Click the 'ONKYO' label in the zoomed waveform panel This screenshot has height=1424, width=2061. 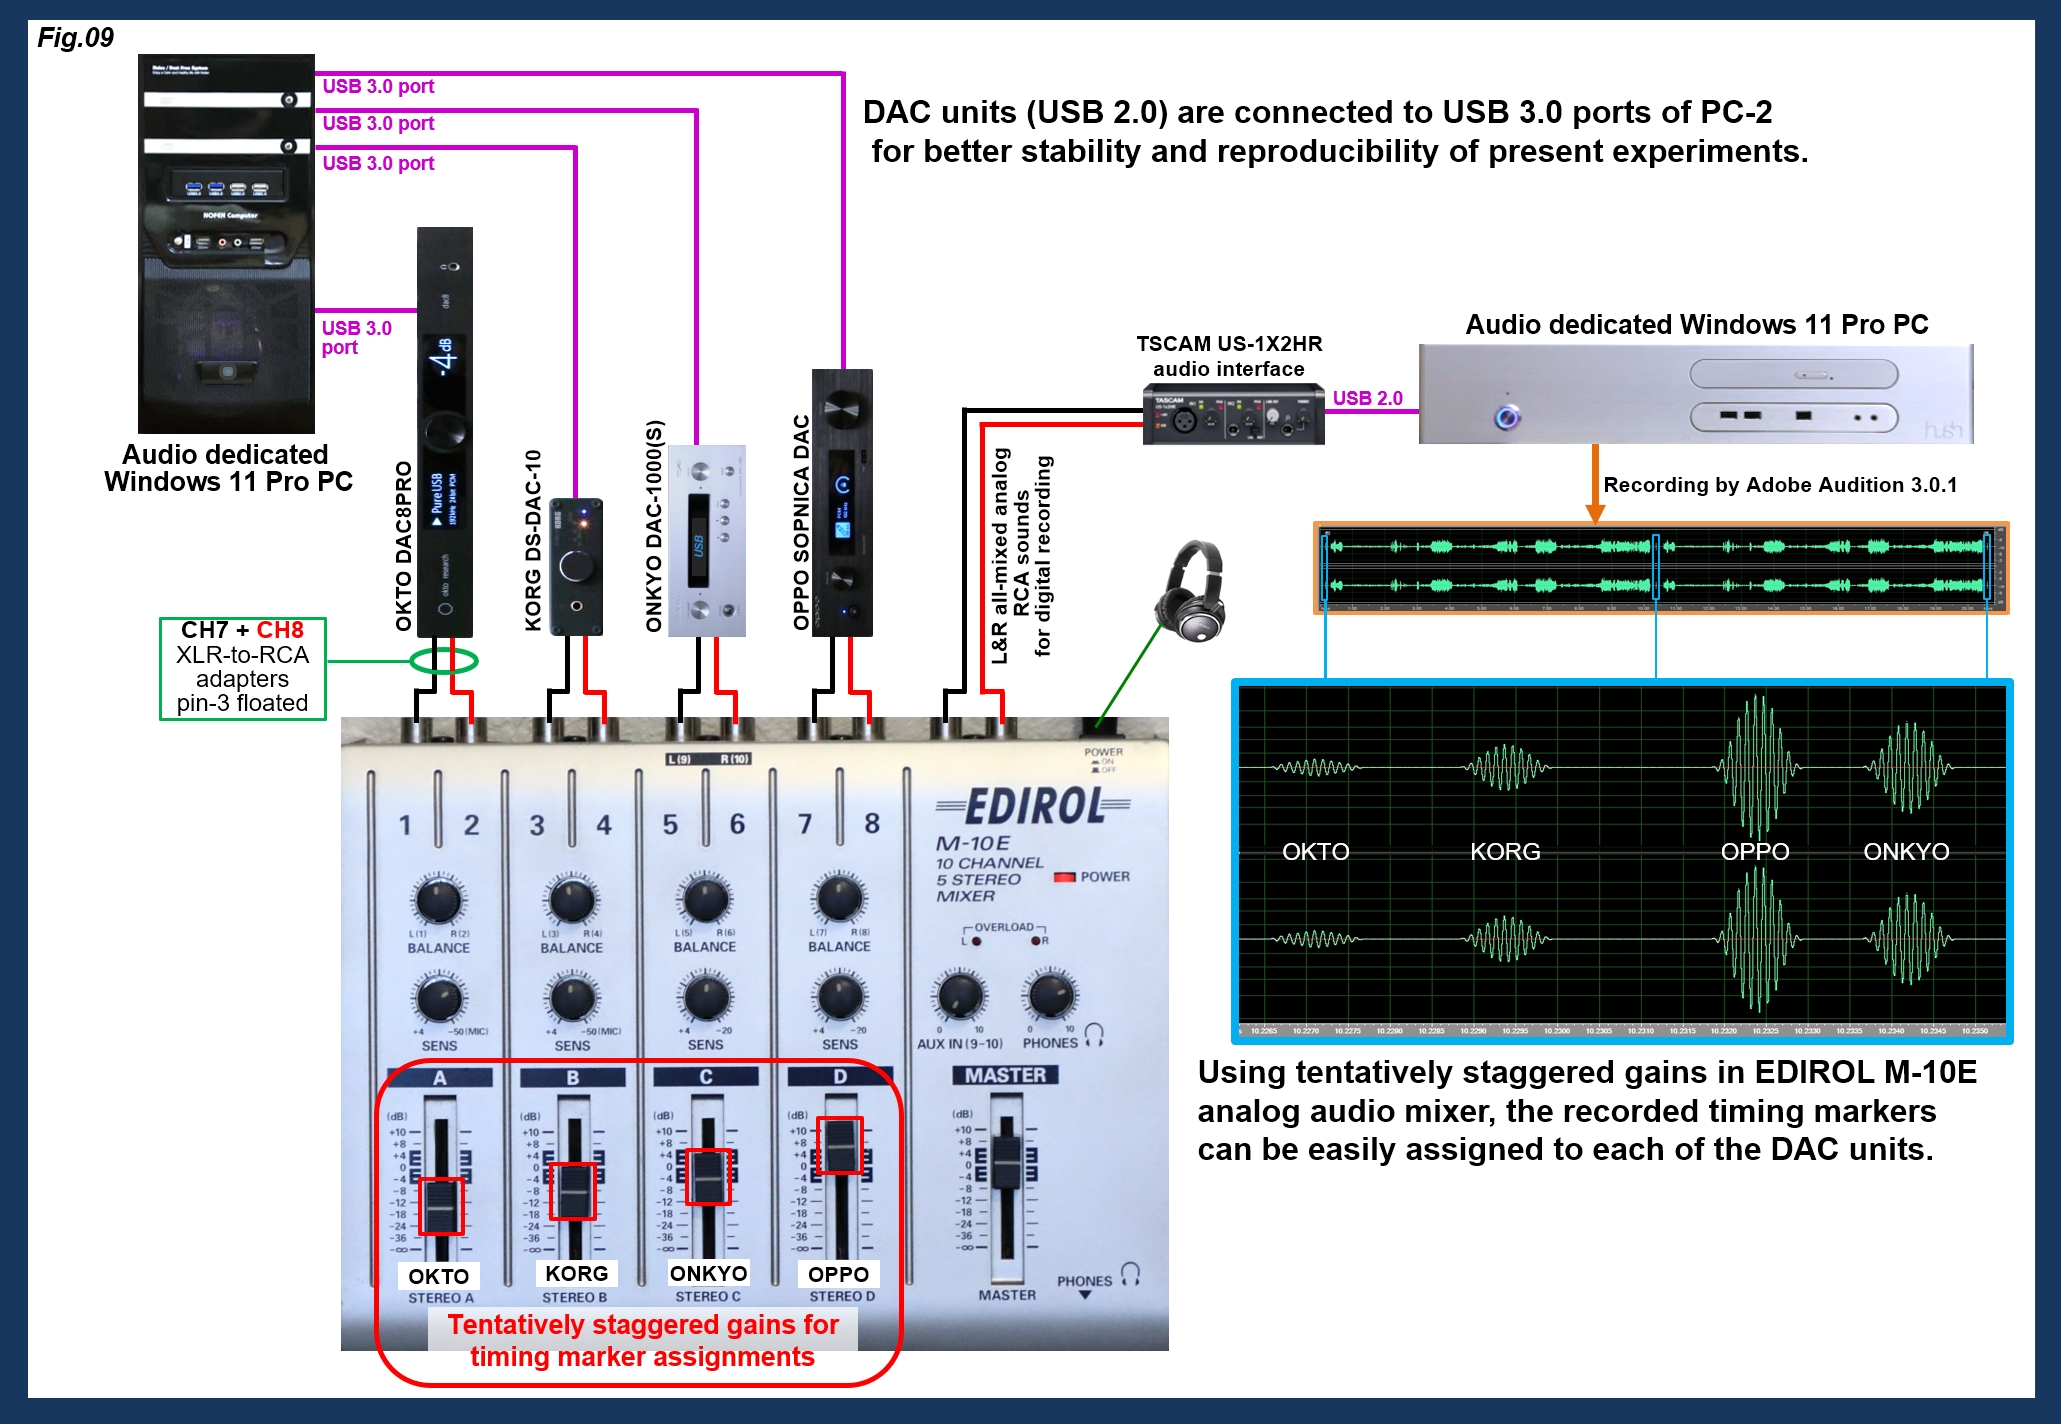pos(1906,851)
